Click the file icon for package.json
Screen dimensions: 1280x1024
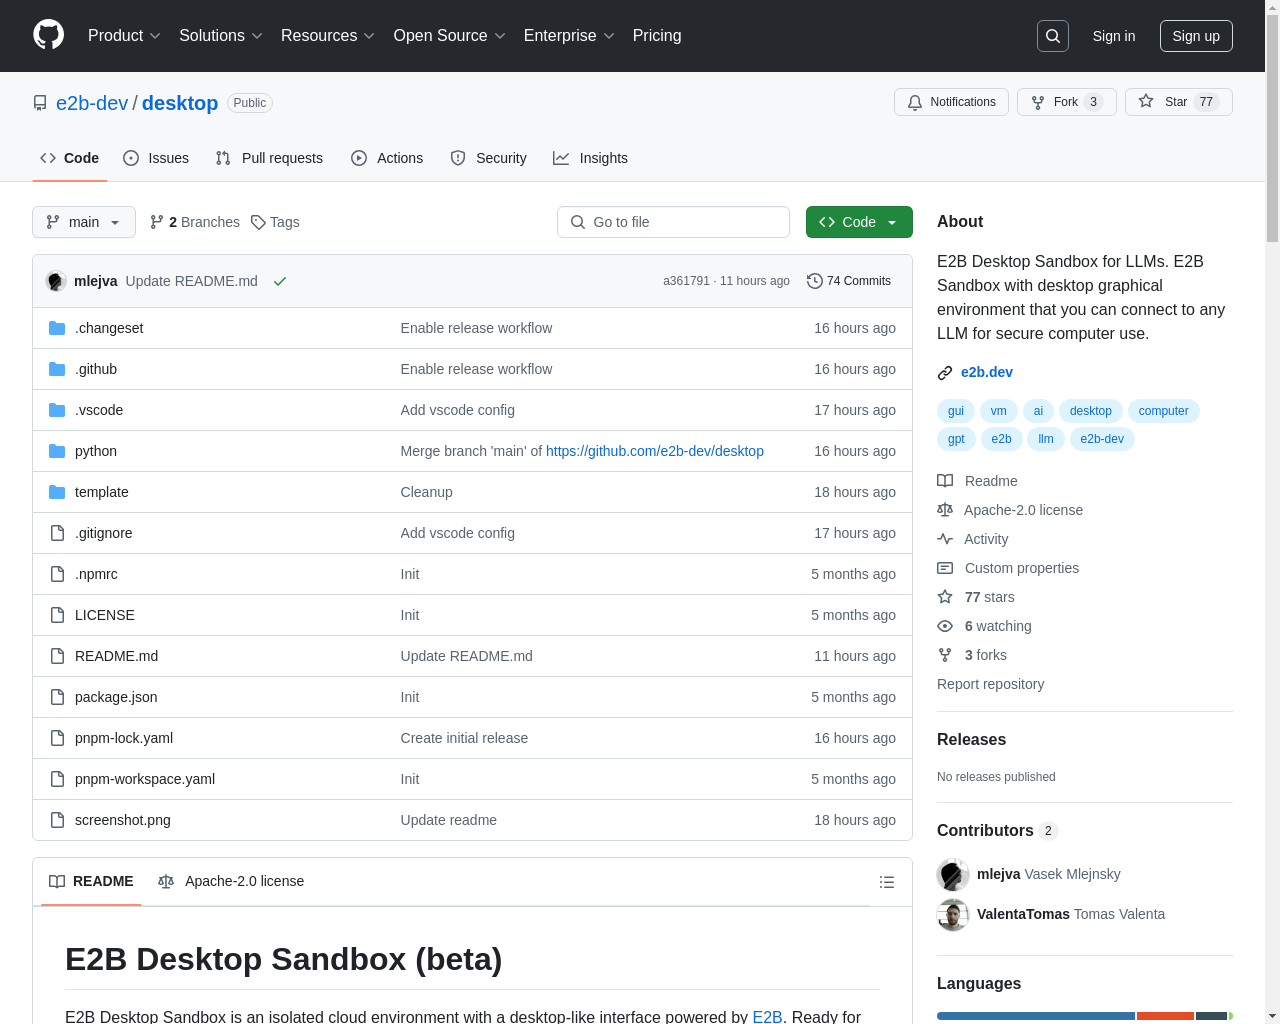pos(57,697)
